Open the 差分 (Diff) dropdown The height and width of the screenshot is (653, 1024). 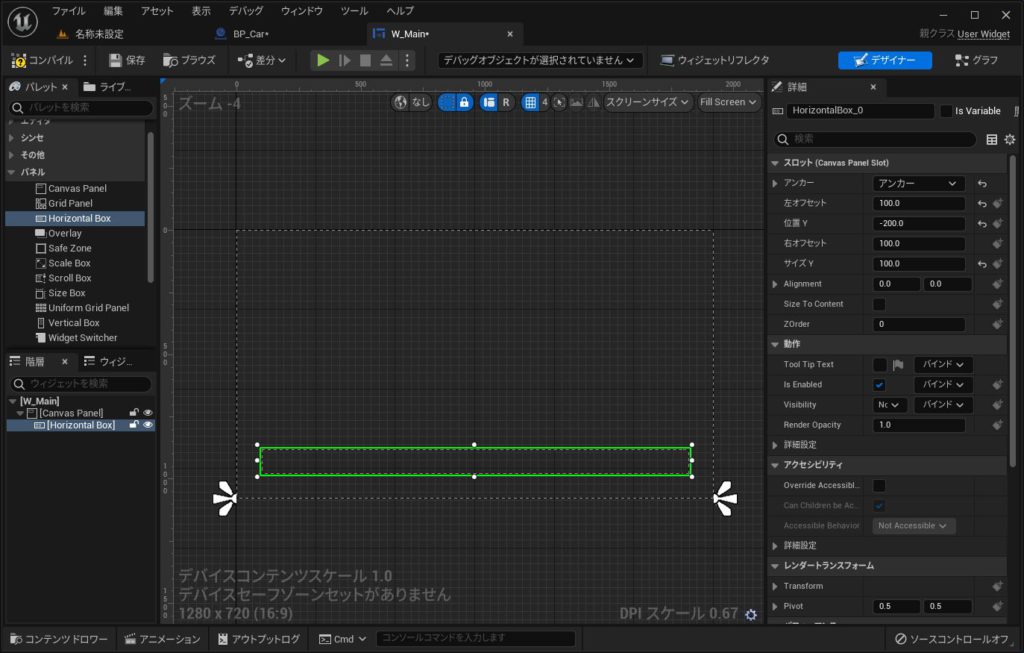pyautogui.click(x=262, y=60)
